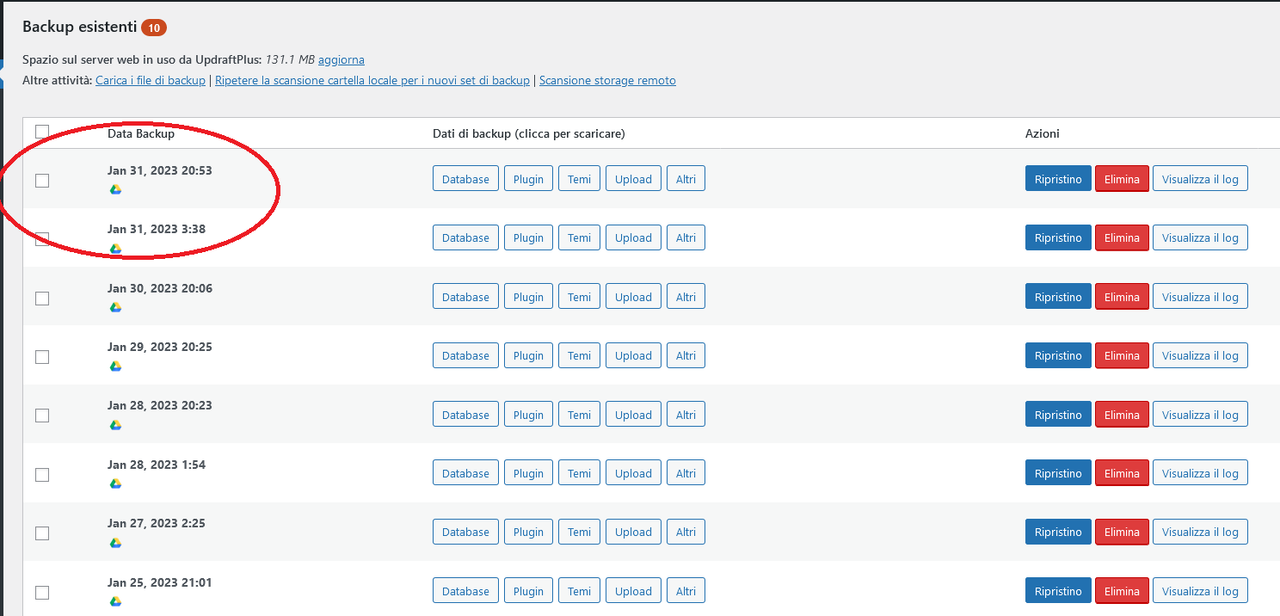1280x616 pixels.
Task: Download Plugin from Jan 30 20:06 backup
Action: pos(529,297)
